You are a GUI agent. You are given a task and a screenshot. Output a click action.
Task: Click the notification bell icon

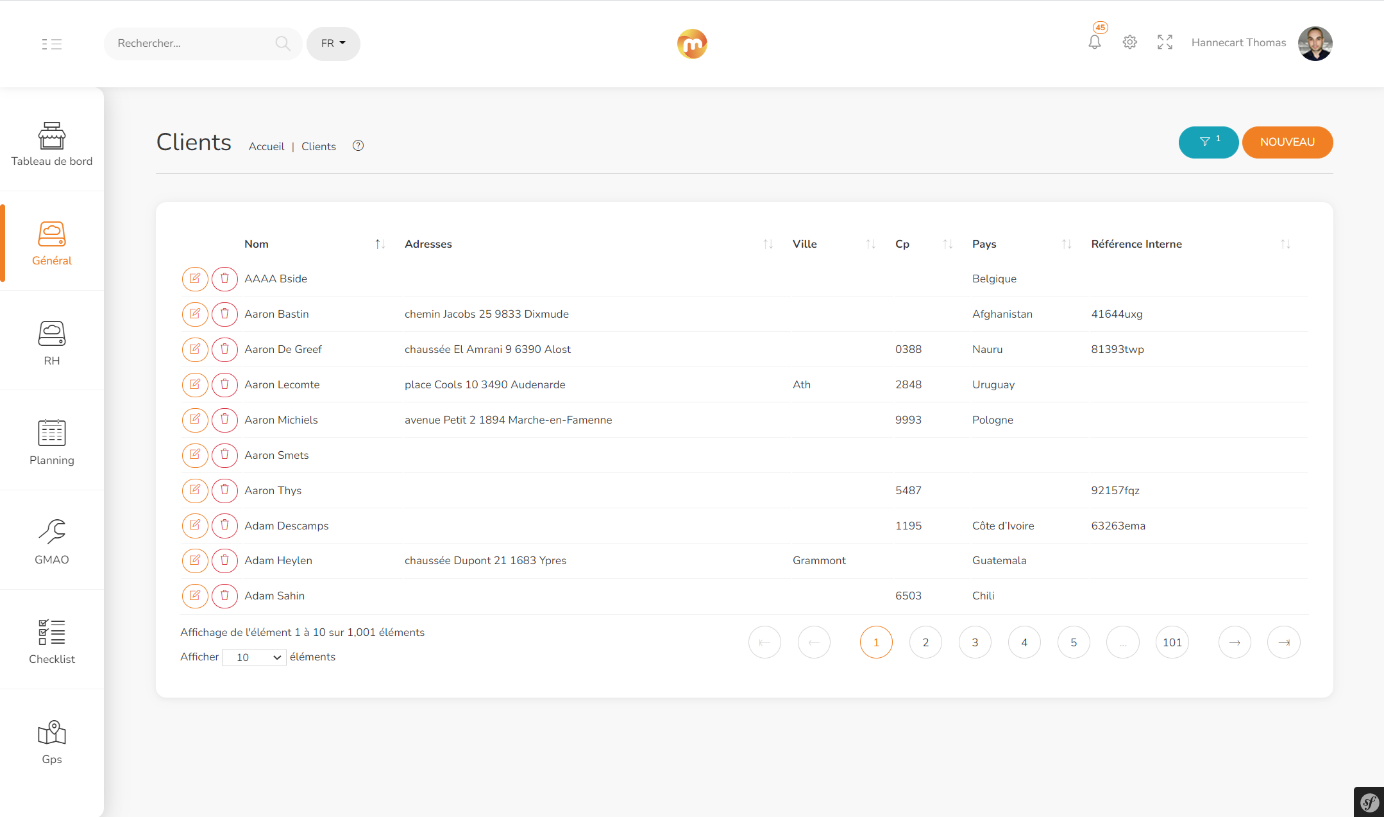click(1095, 42)
